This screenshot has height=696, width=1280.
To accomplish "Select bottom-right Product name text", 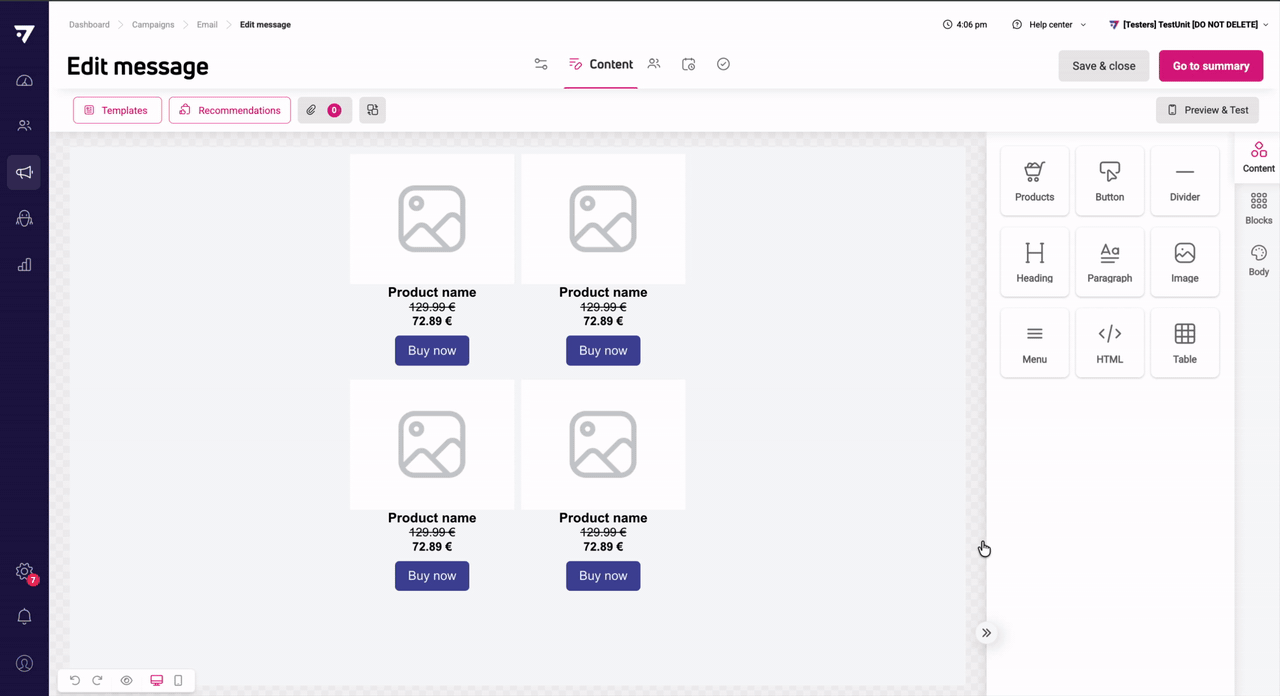I will (x=603, y=518).
